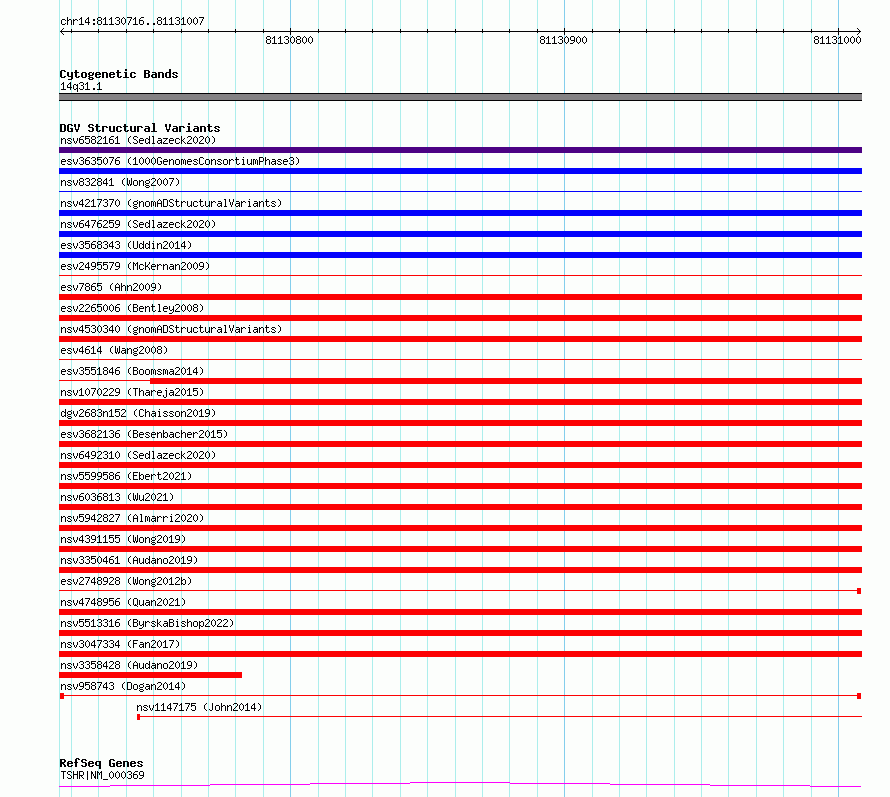Open variant nsv3358428 (Audano2019)
890x797 pixels.
coord(129,665)
